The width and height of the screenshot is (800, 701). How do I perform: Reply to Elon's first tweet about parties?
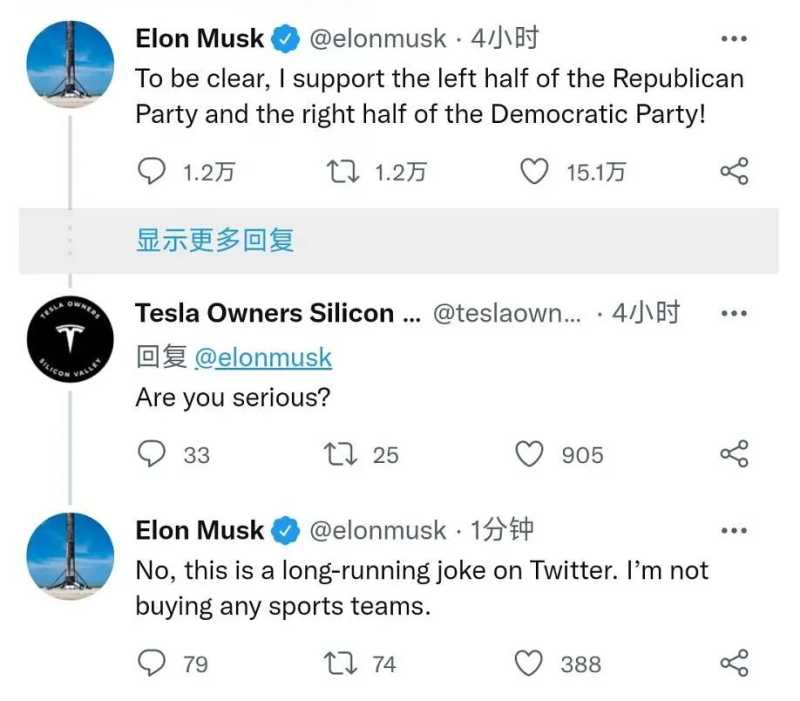point(151,172)
